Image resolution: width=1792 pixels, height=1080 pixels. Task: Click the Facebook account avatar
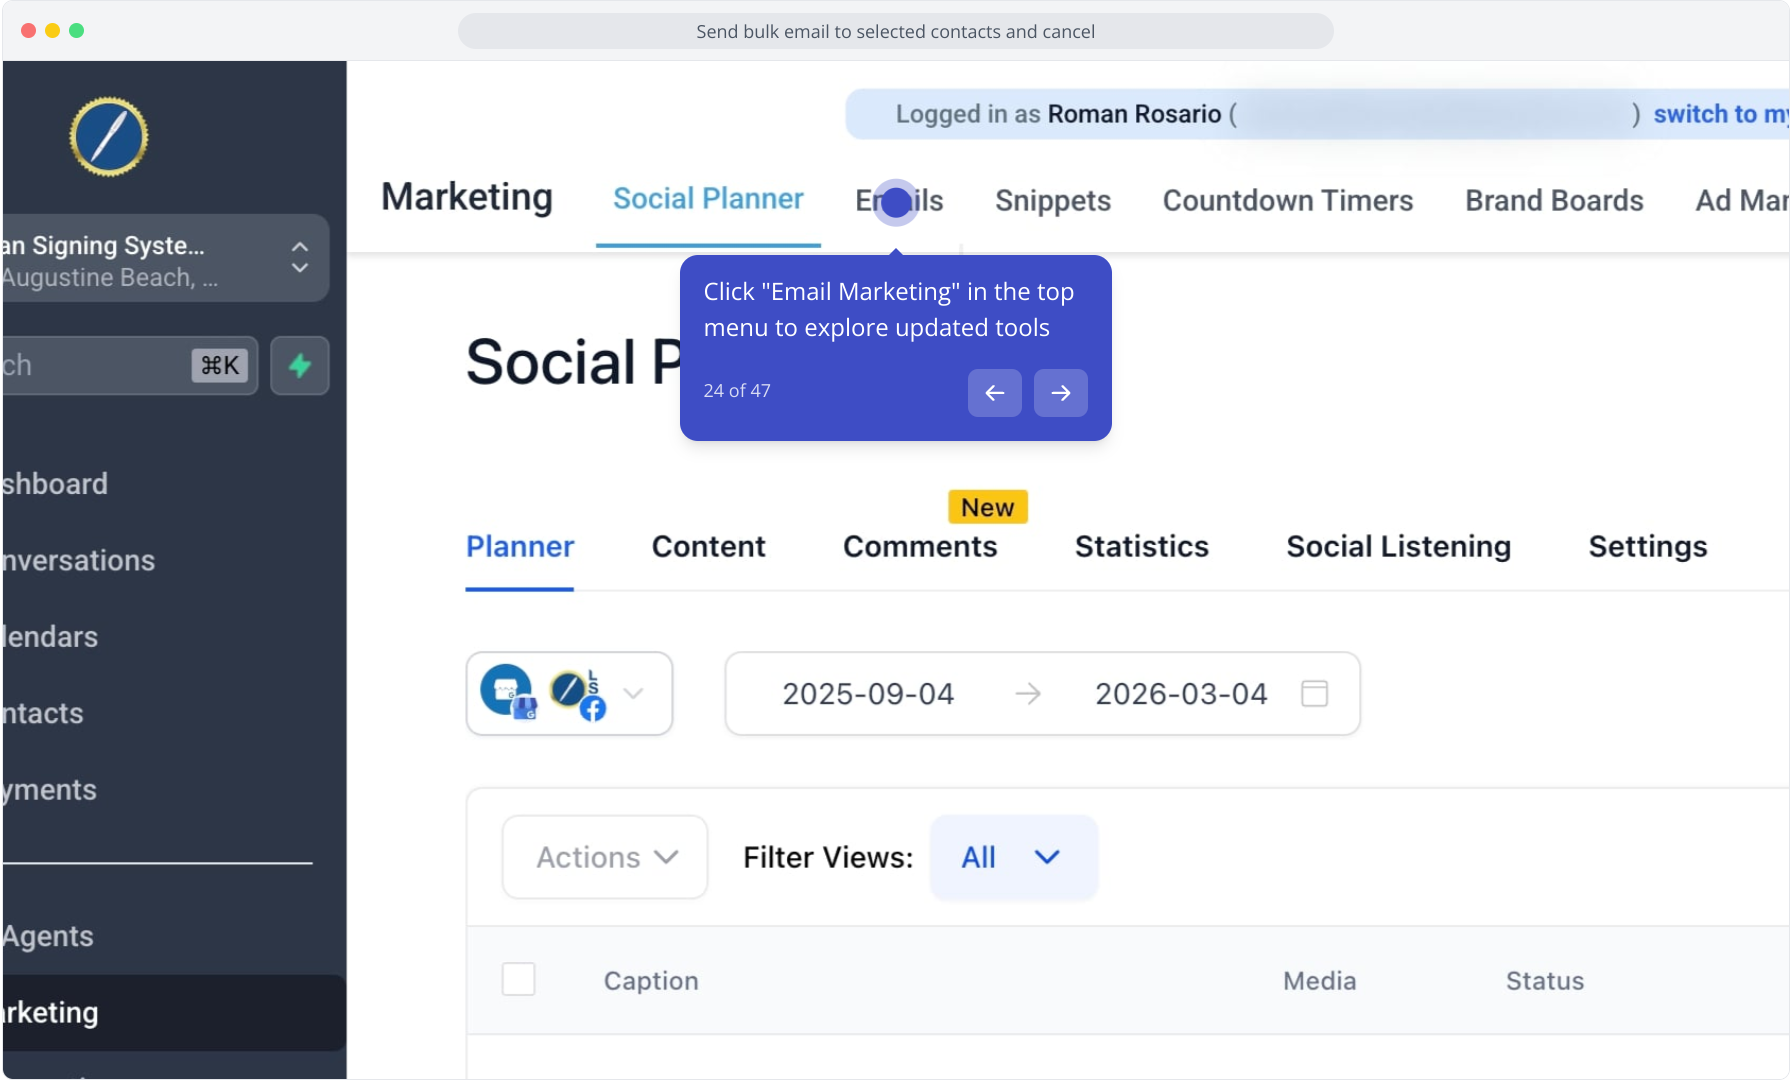578,694
